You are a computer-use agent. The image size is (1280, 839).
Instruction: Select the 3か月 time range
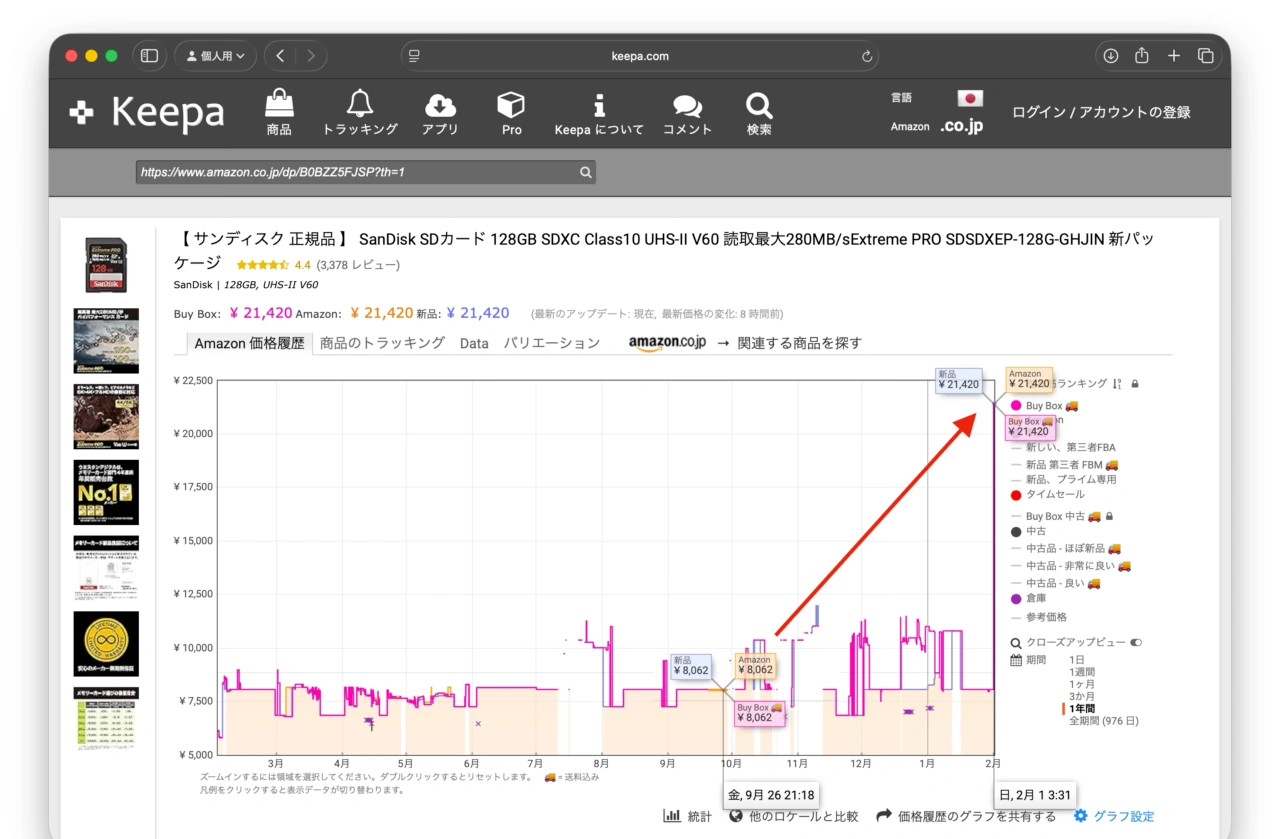tap(1081, 696)
